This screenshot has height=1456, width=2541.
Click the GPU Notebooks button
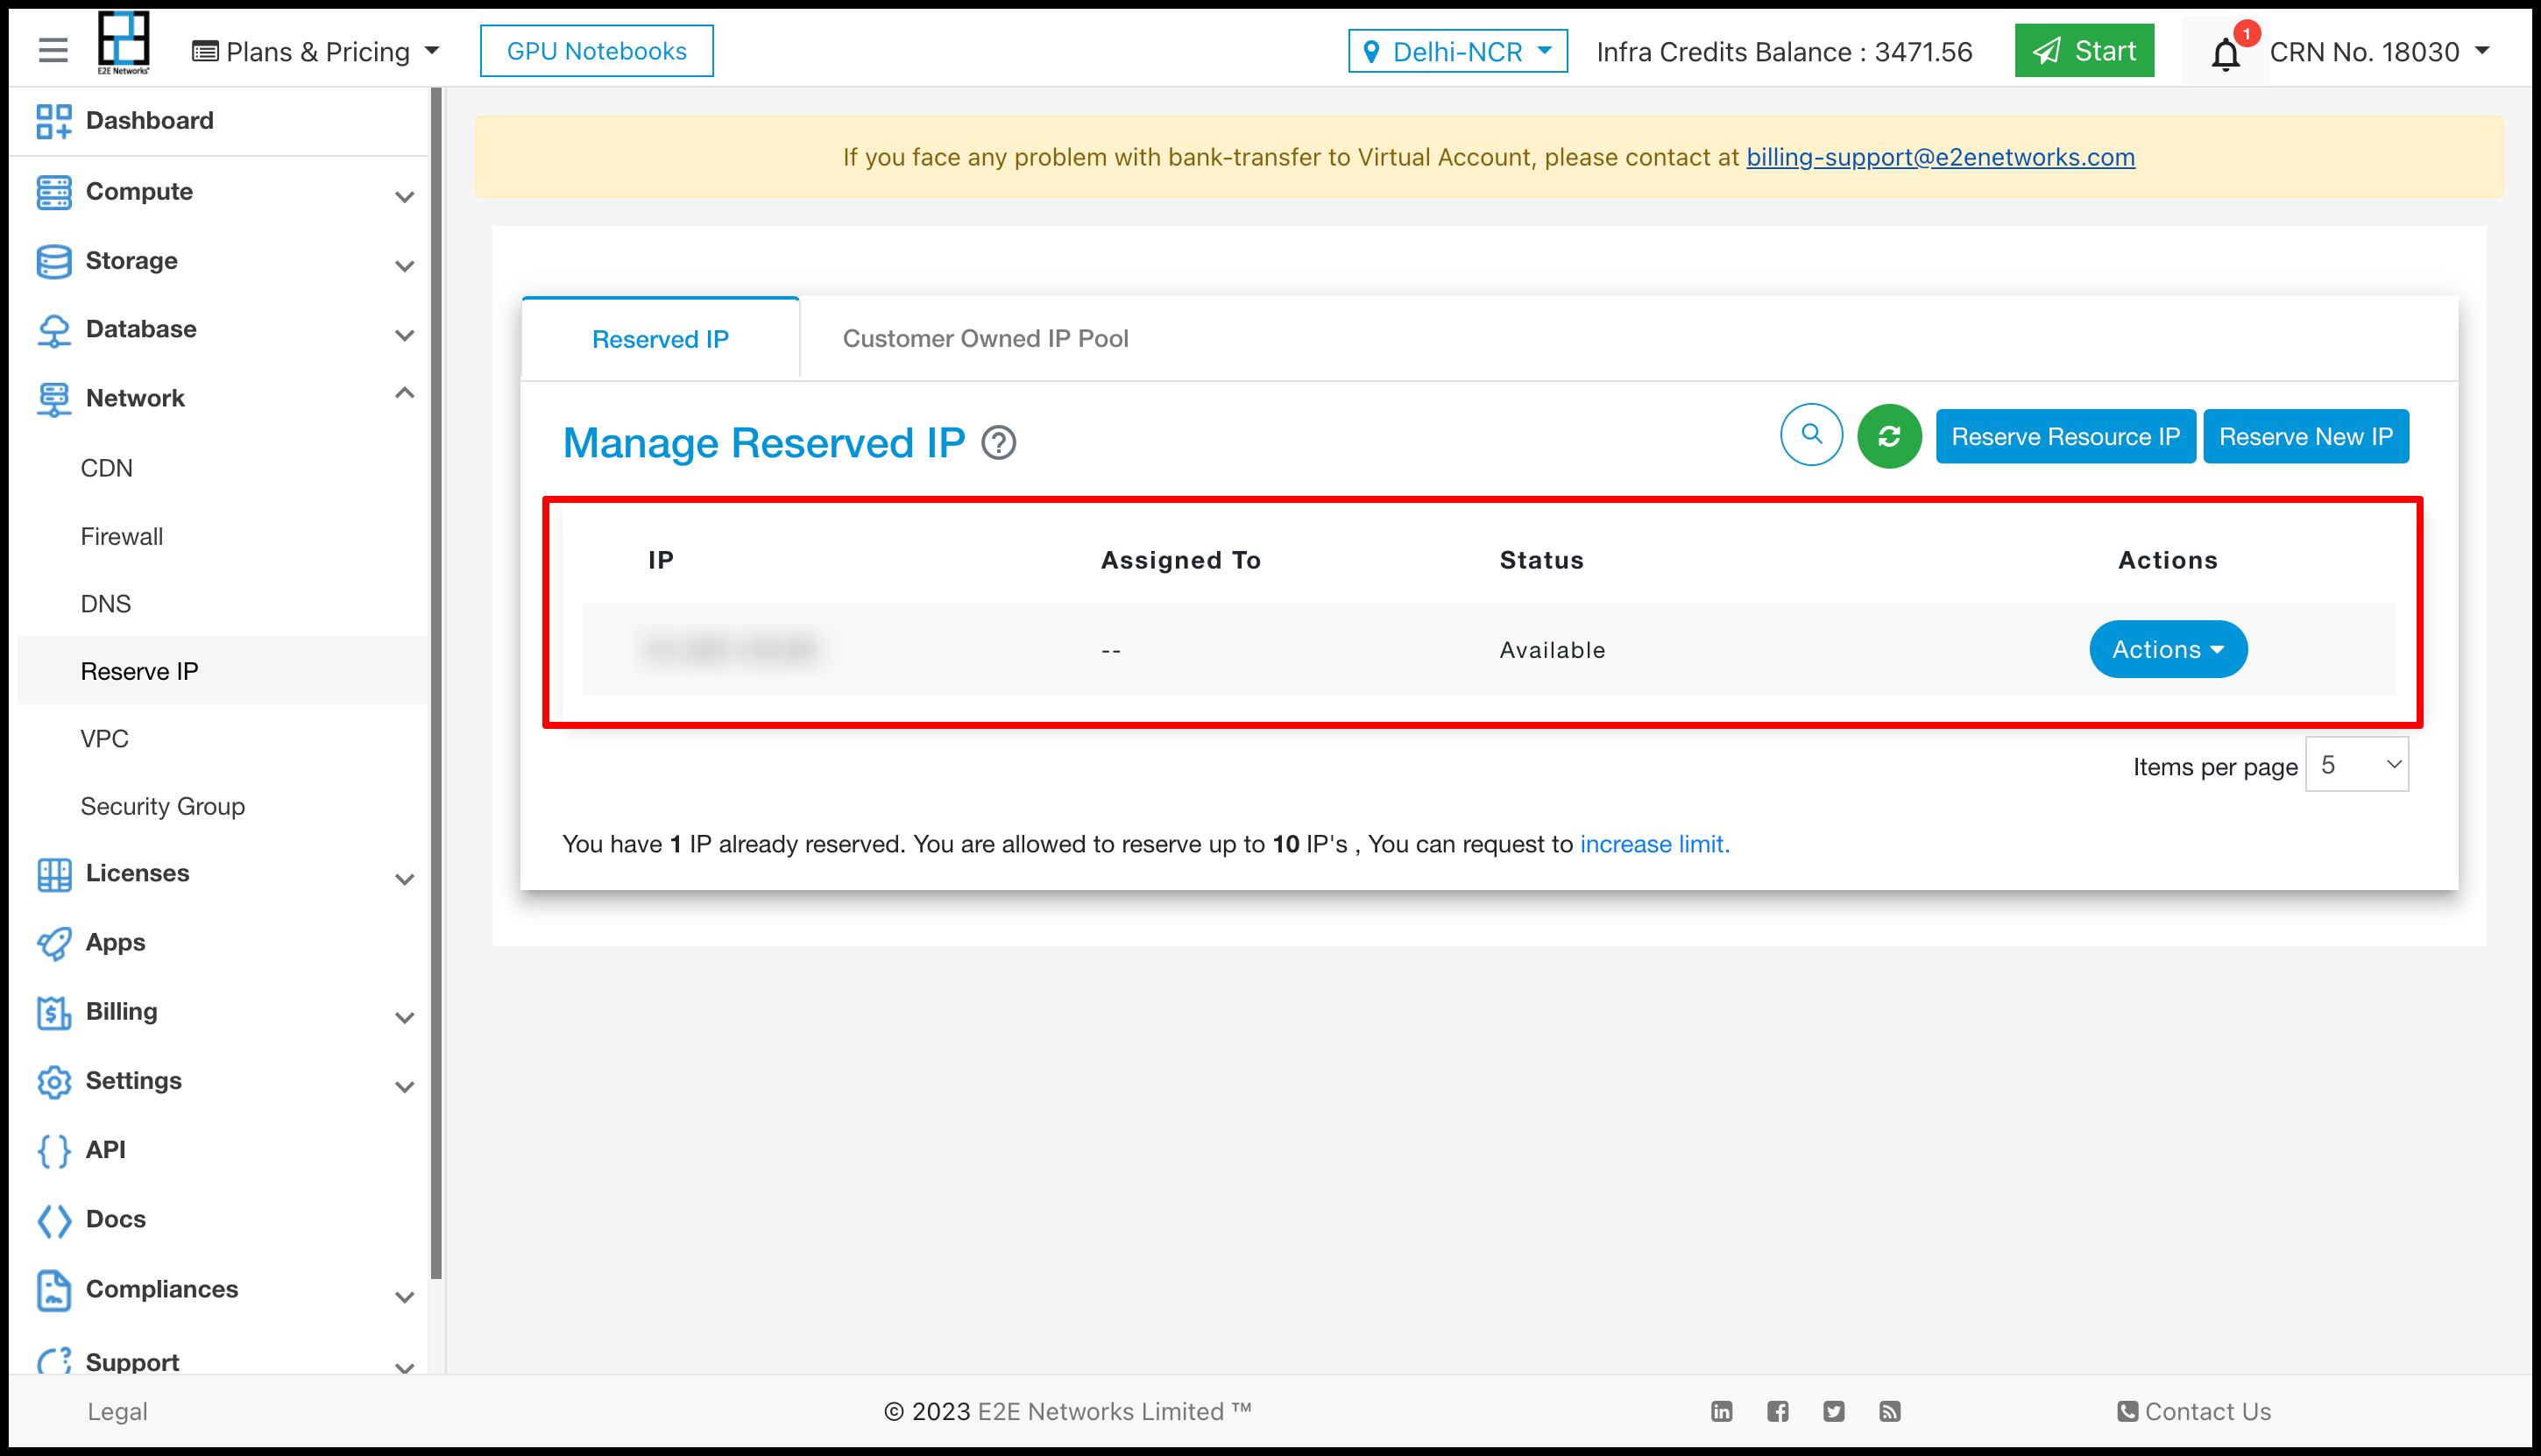coord(596,51)
